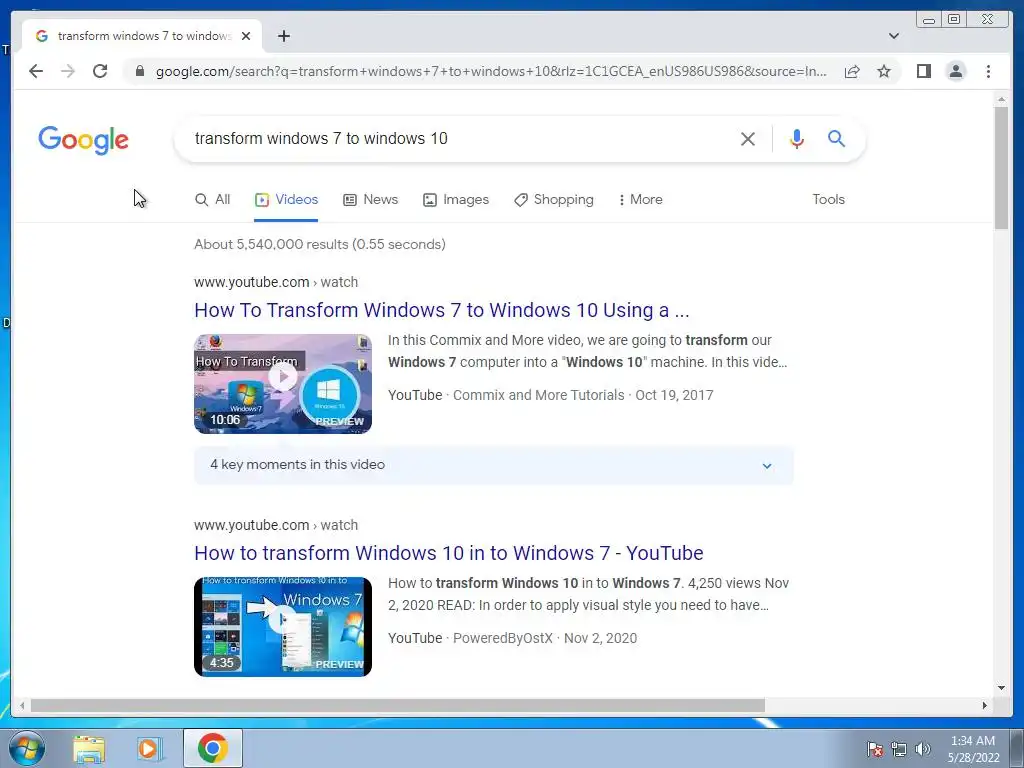Click the scroll down arrow of vertical scrollbar
Viewport: 1024px width, 768px height.
click(x=1001, y=687)
